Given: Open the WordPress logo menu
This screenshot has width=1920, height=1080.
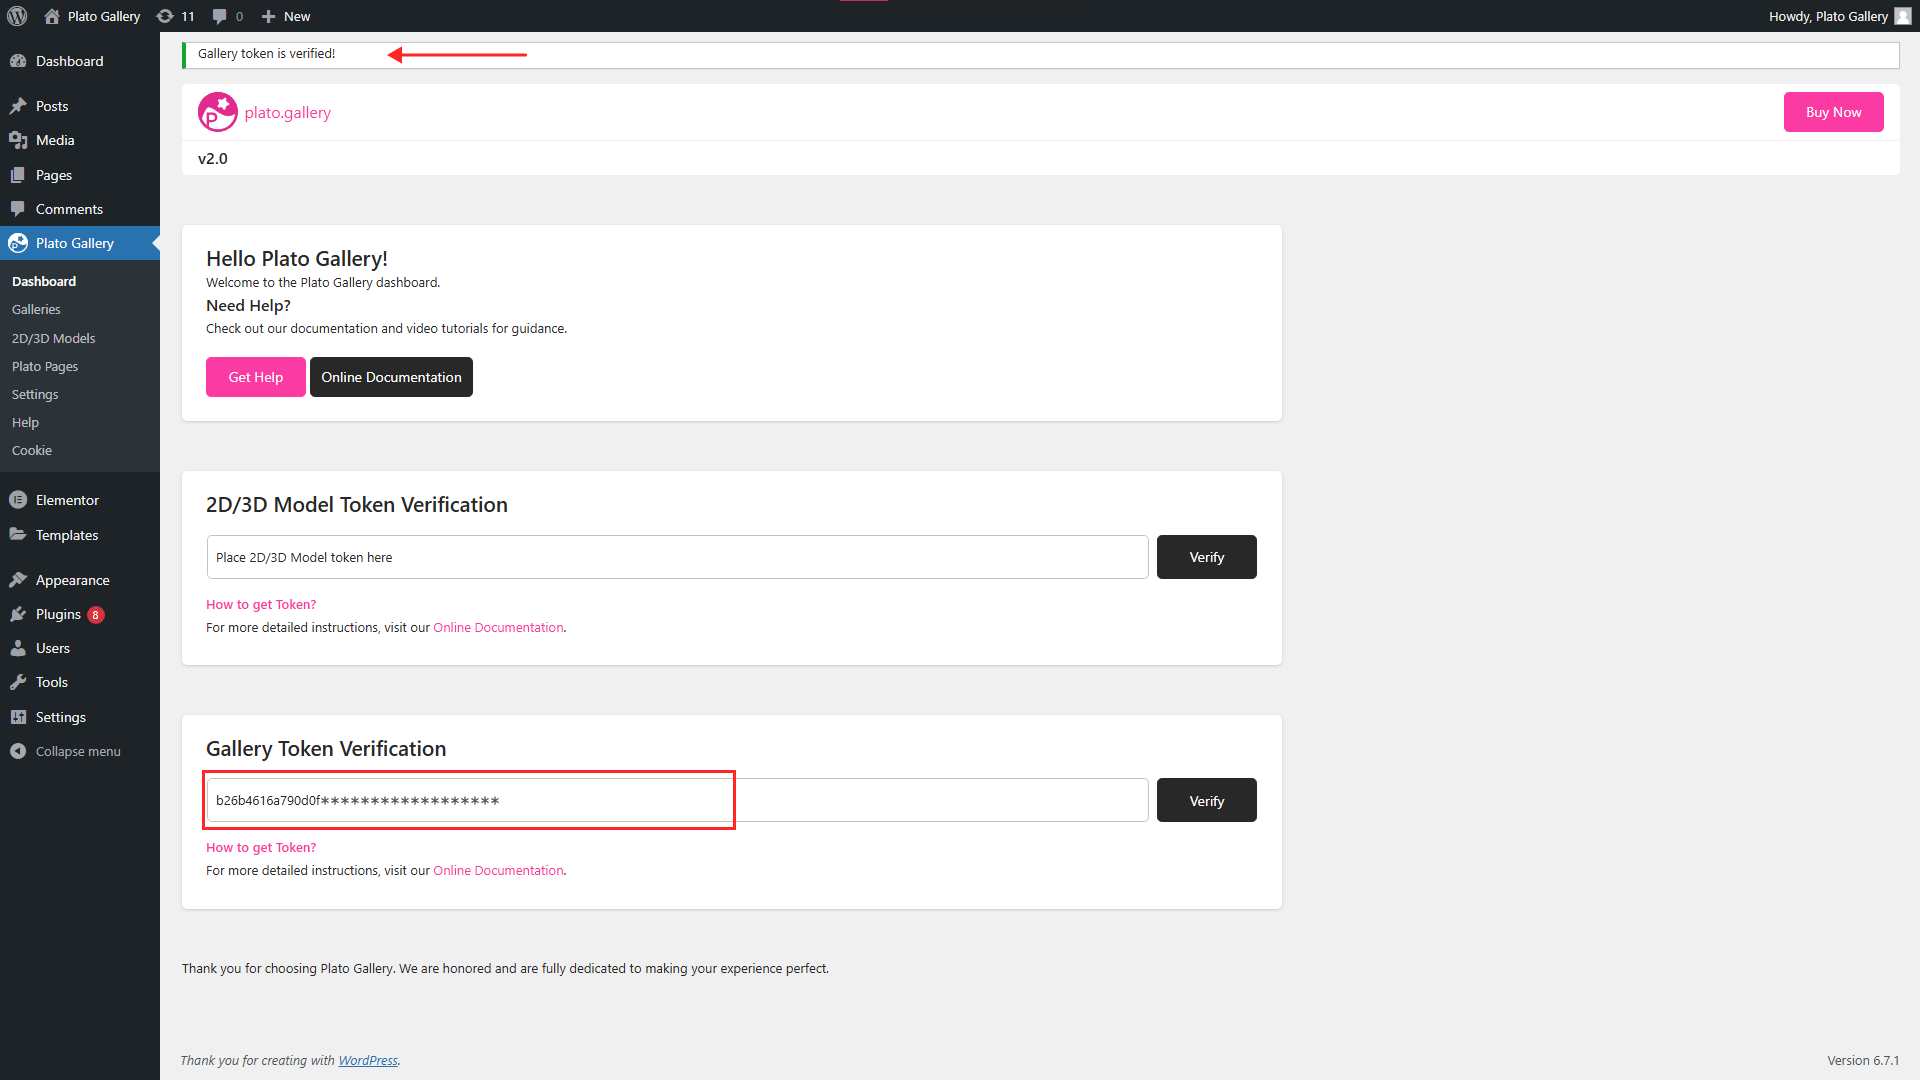Looking at the screenshot, I should tap(17, 16).
